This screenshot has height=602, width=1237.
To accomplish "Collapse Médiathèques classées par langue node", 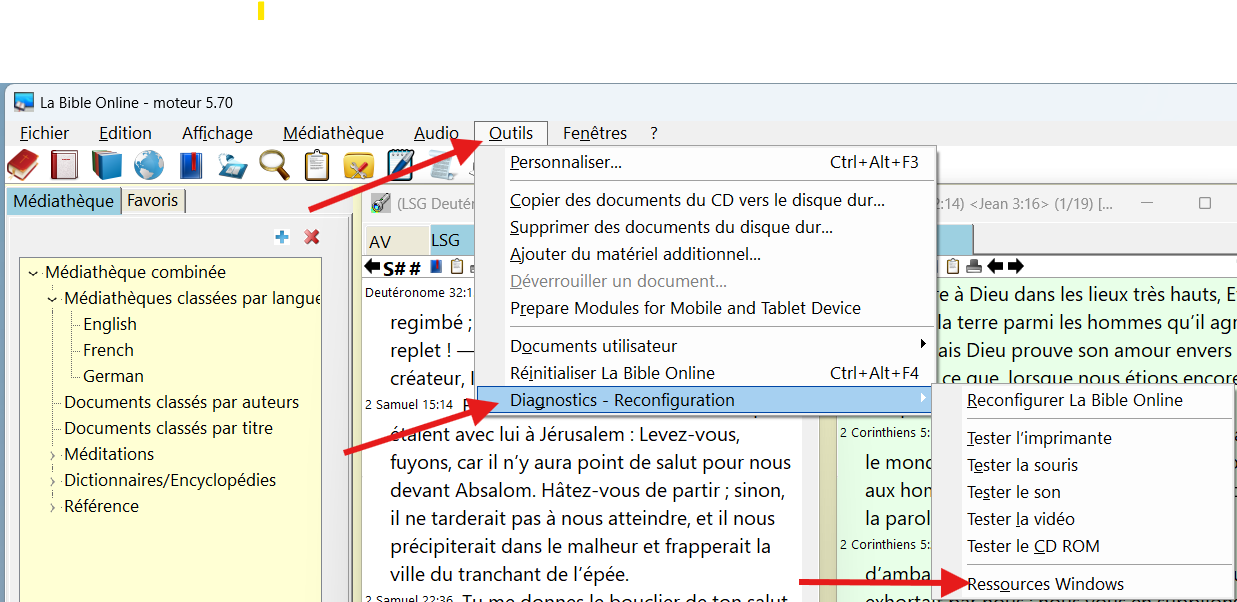I will point(53,299).
